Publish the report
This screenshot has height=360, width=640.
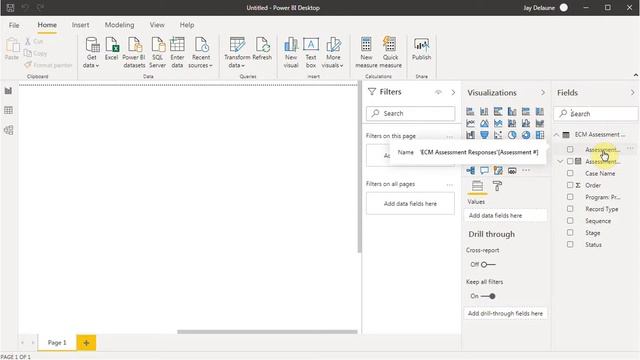[x=422, y=49]
